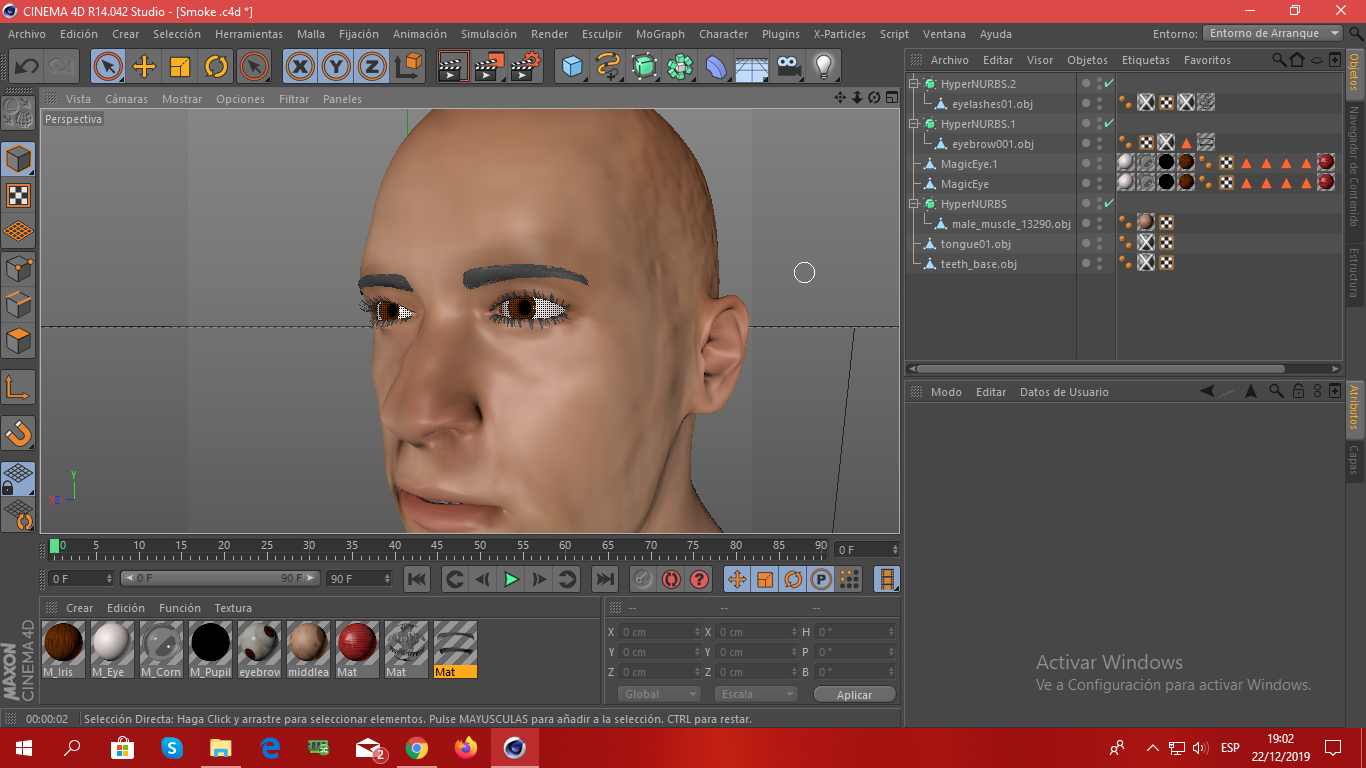The height and width of the screenshot is (768, 1366).
Task: Open the Cámaras viewport menu
Action: coord(126,99)
